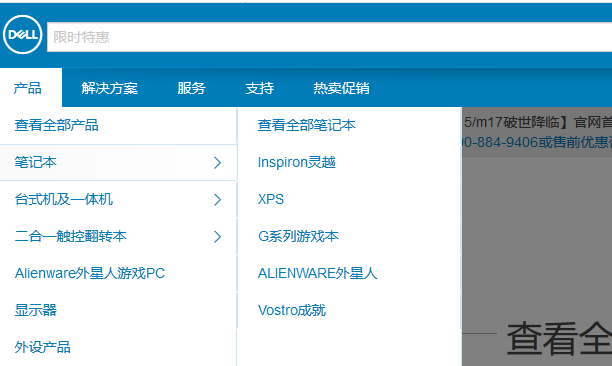Image resolution: width=612 pixels, height=366 pixels.
Task: Open the 服务 menu
Action: click(191, 88)
